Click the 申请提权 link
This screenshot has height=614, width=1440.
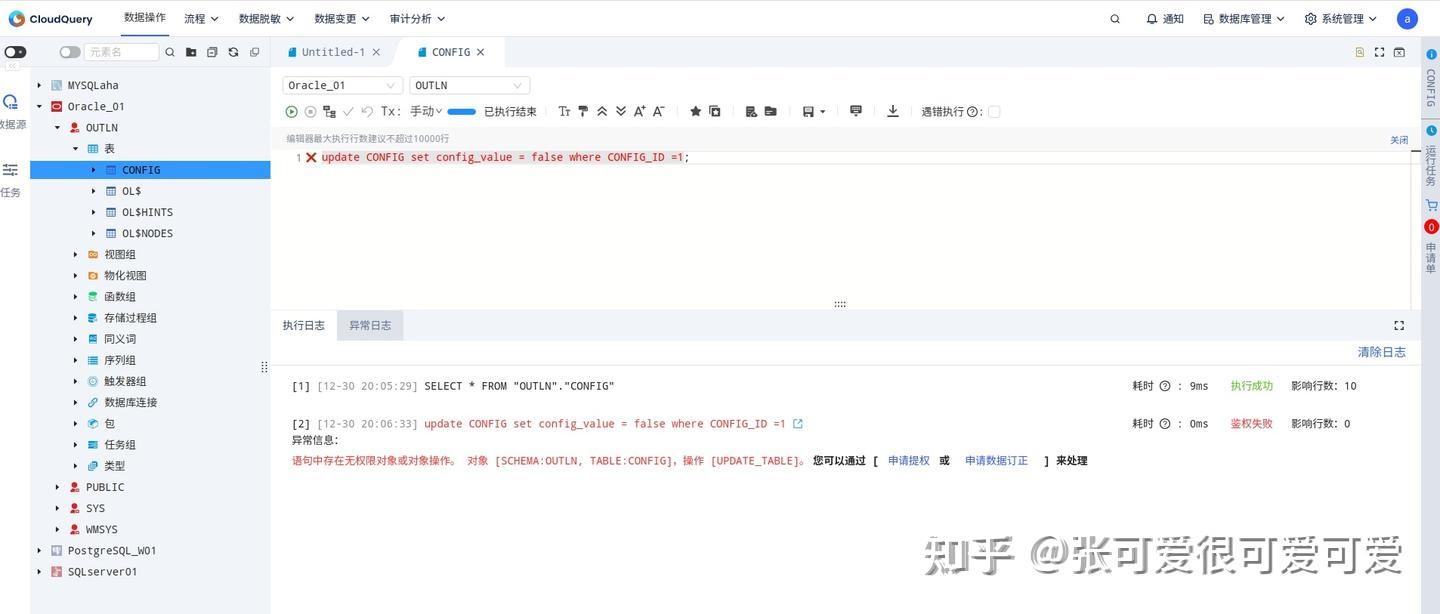tap(908, 460)
